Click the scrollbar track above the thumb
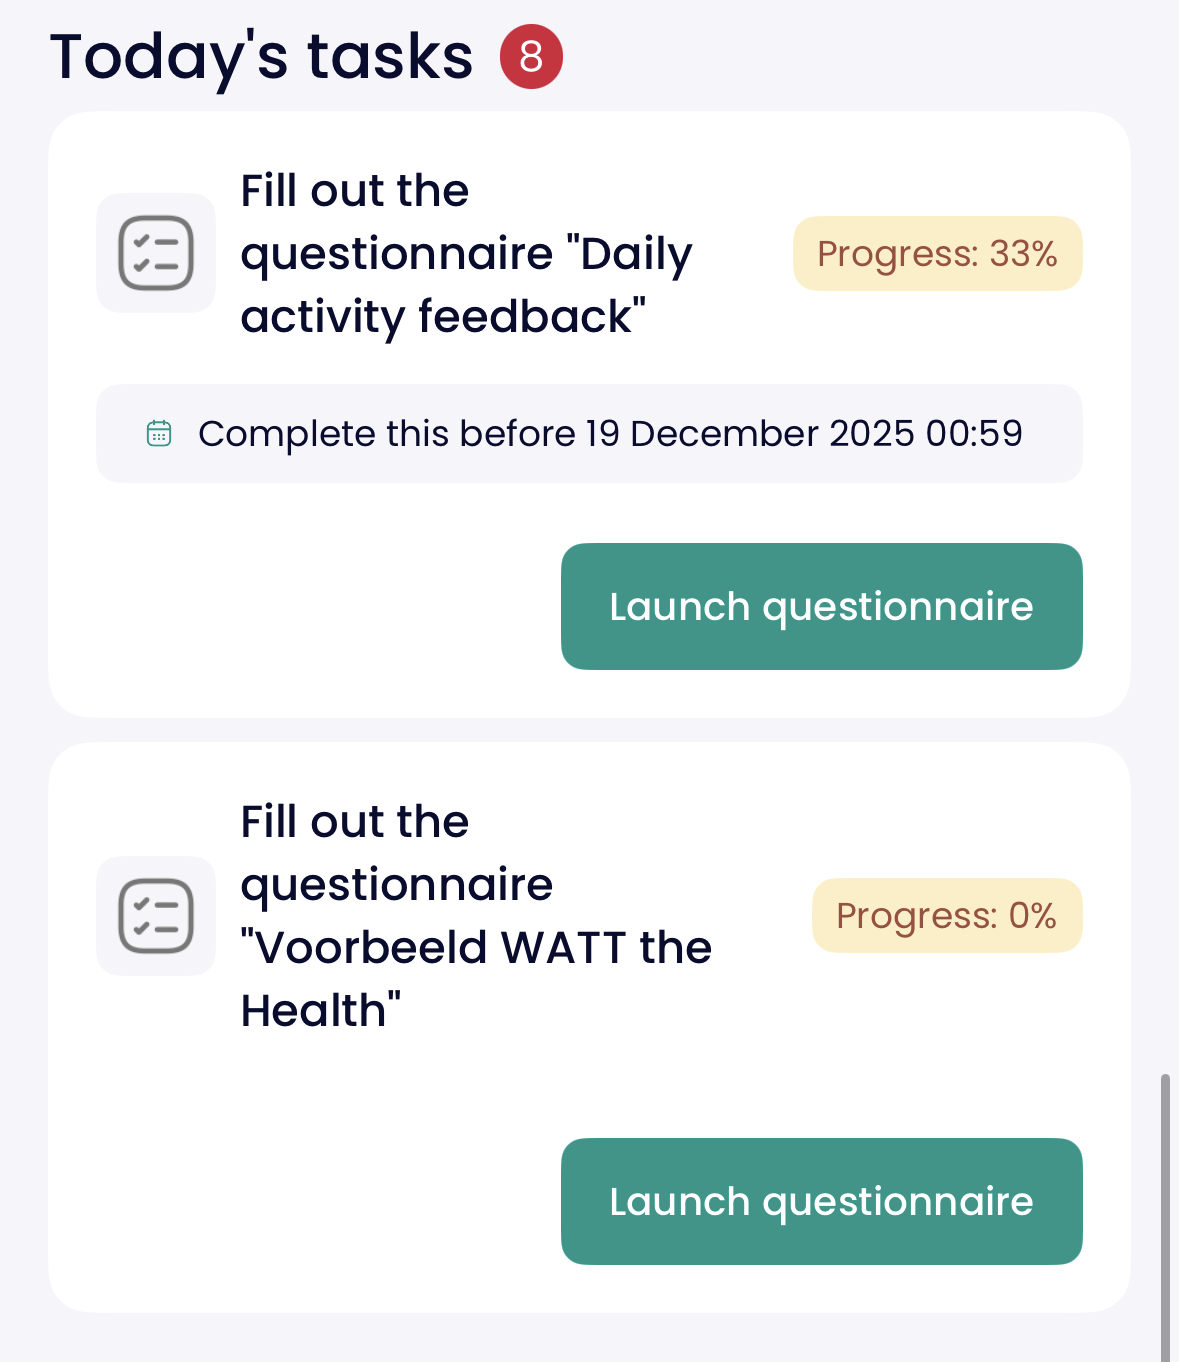 [x=1165, y=600]
